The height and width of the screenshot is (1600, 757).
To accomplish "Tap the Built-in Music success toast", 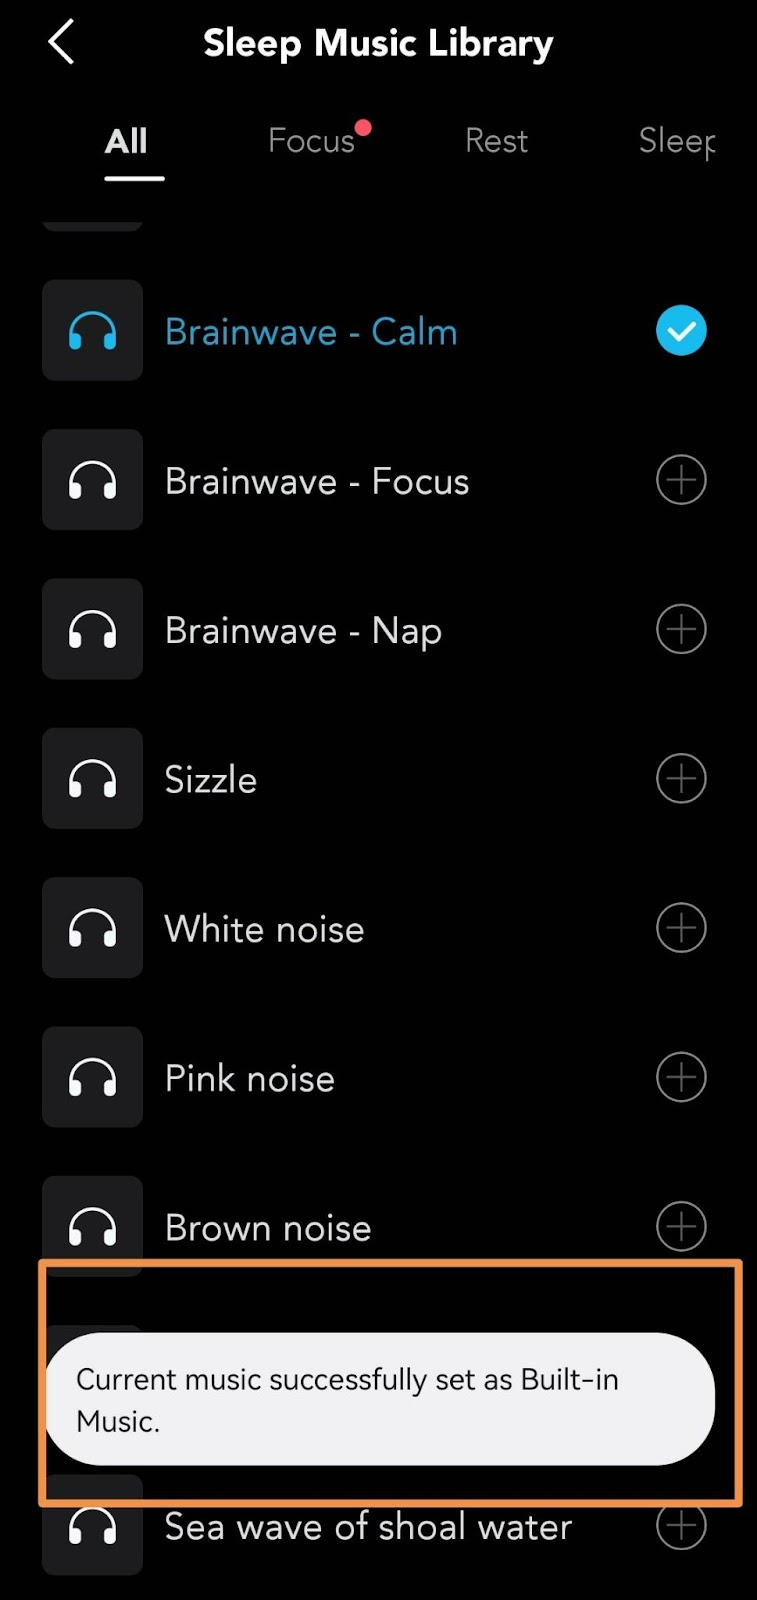I will click(x=380, y=1399).
